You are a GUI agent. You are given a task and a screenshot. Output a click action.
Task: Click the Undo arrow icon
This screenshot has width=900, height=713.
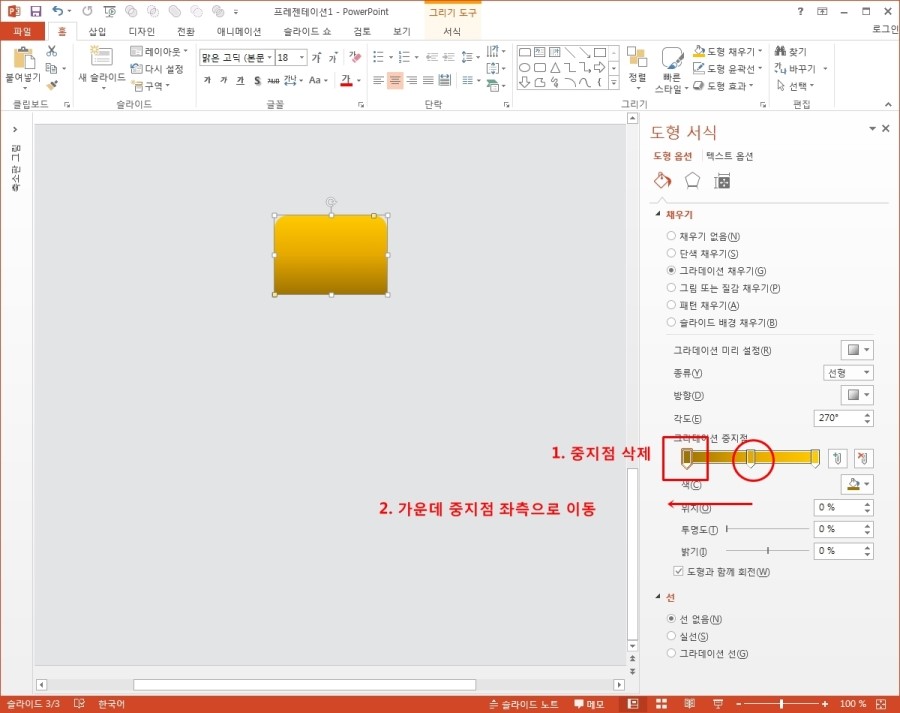point(57,11)
